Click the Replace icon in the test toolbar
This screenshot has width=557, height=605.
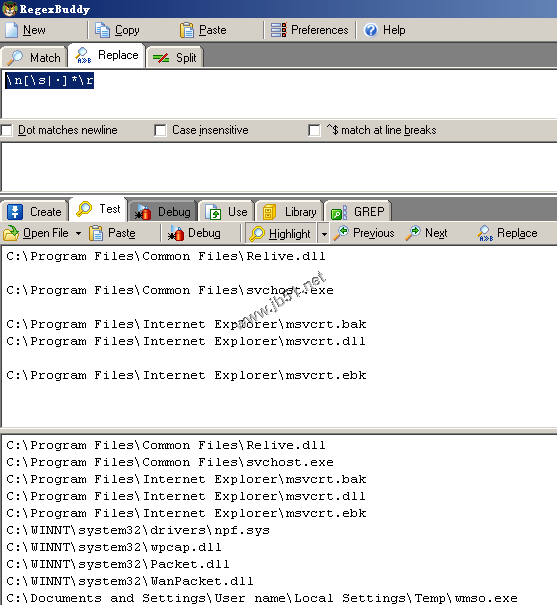486,233
